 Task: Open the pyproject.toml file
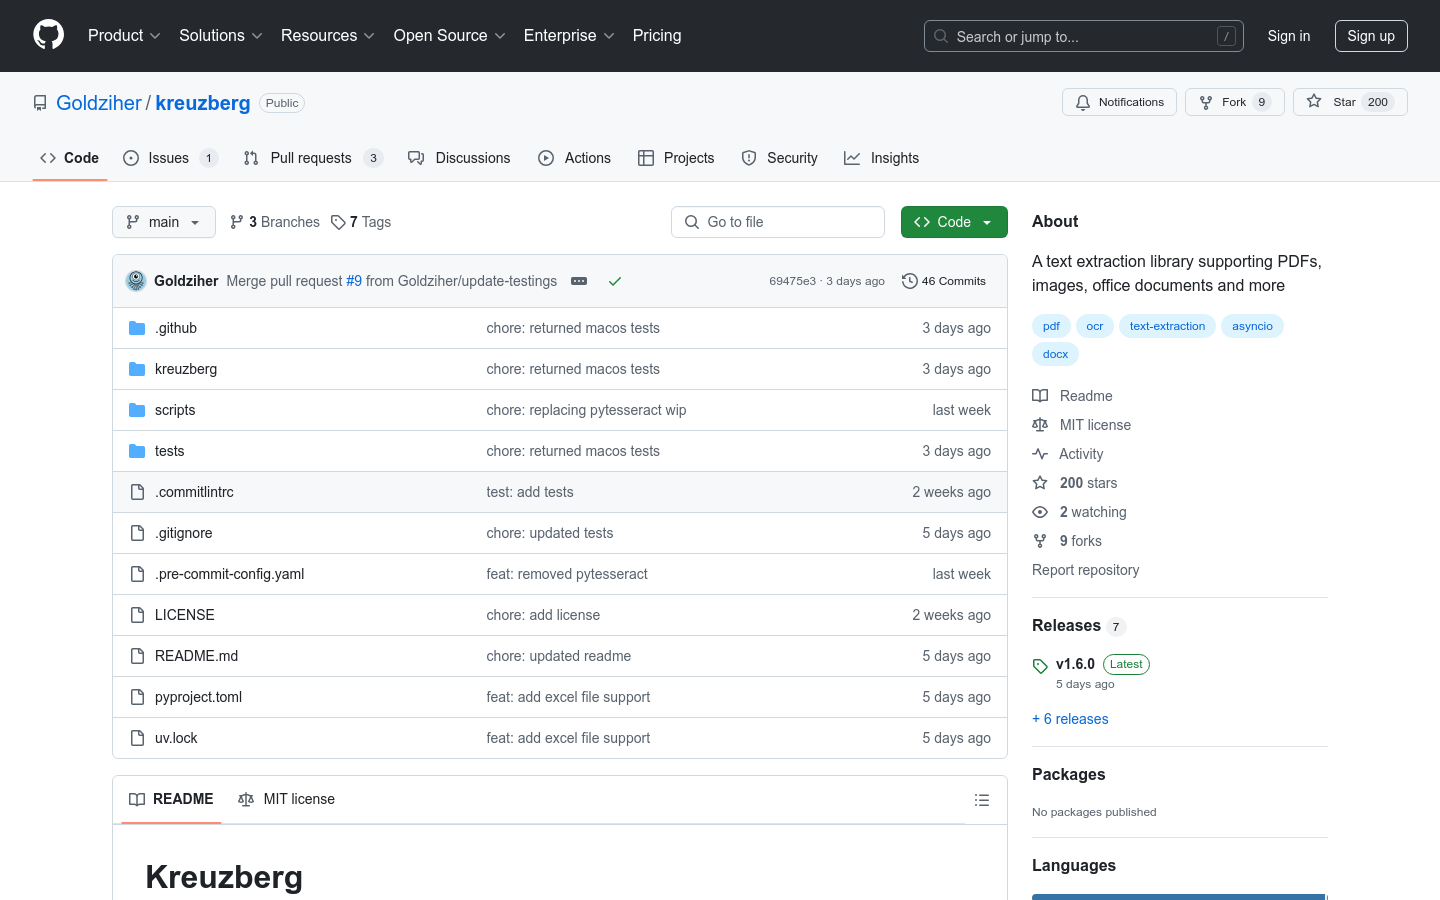tap(198, 697)
